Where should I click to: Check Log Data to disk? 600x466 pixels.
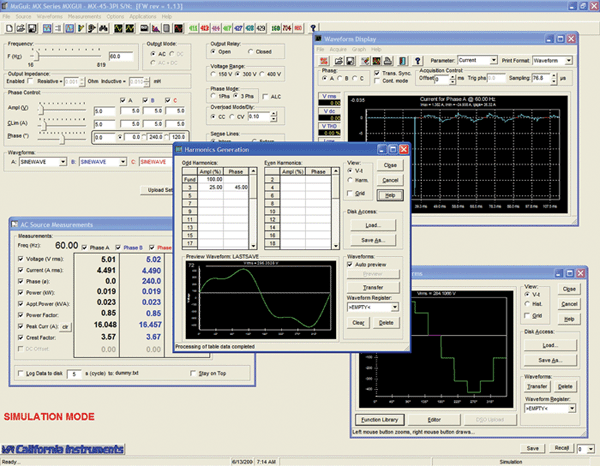(x=21, y=373)
